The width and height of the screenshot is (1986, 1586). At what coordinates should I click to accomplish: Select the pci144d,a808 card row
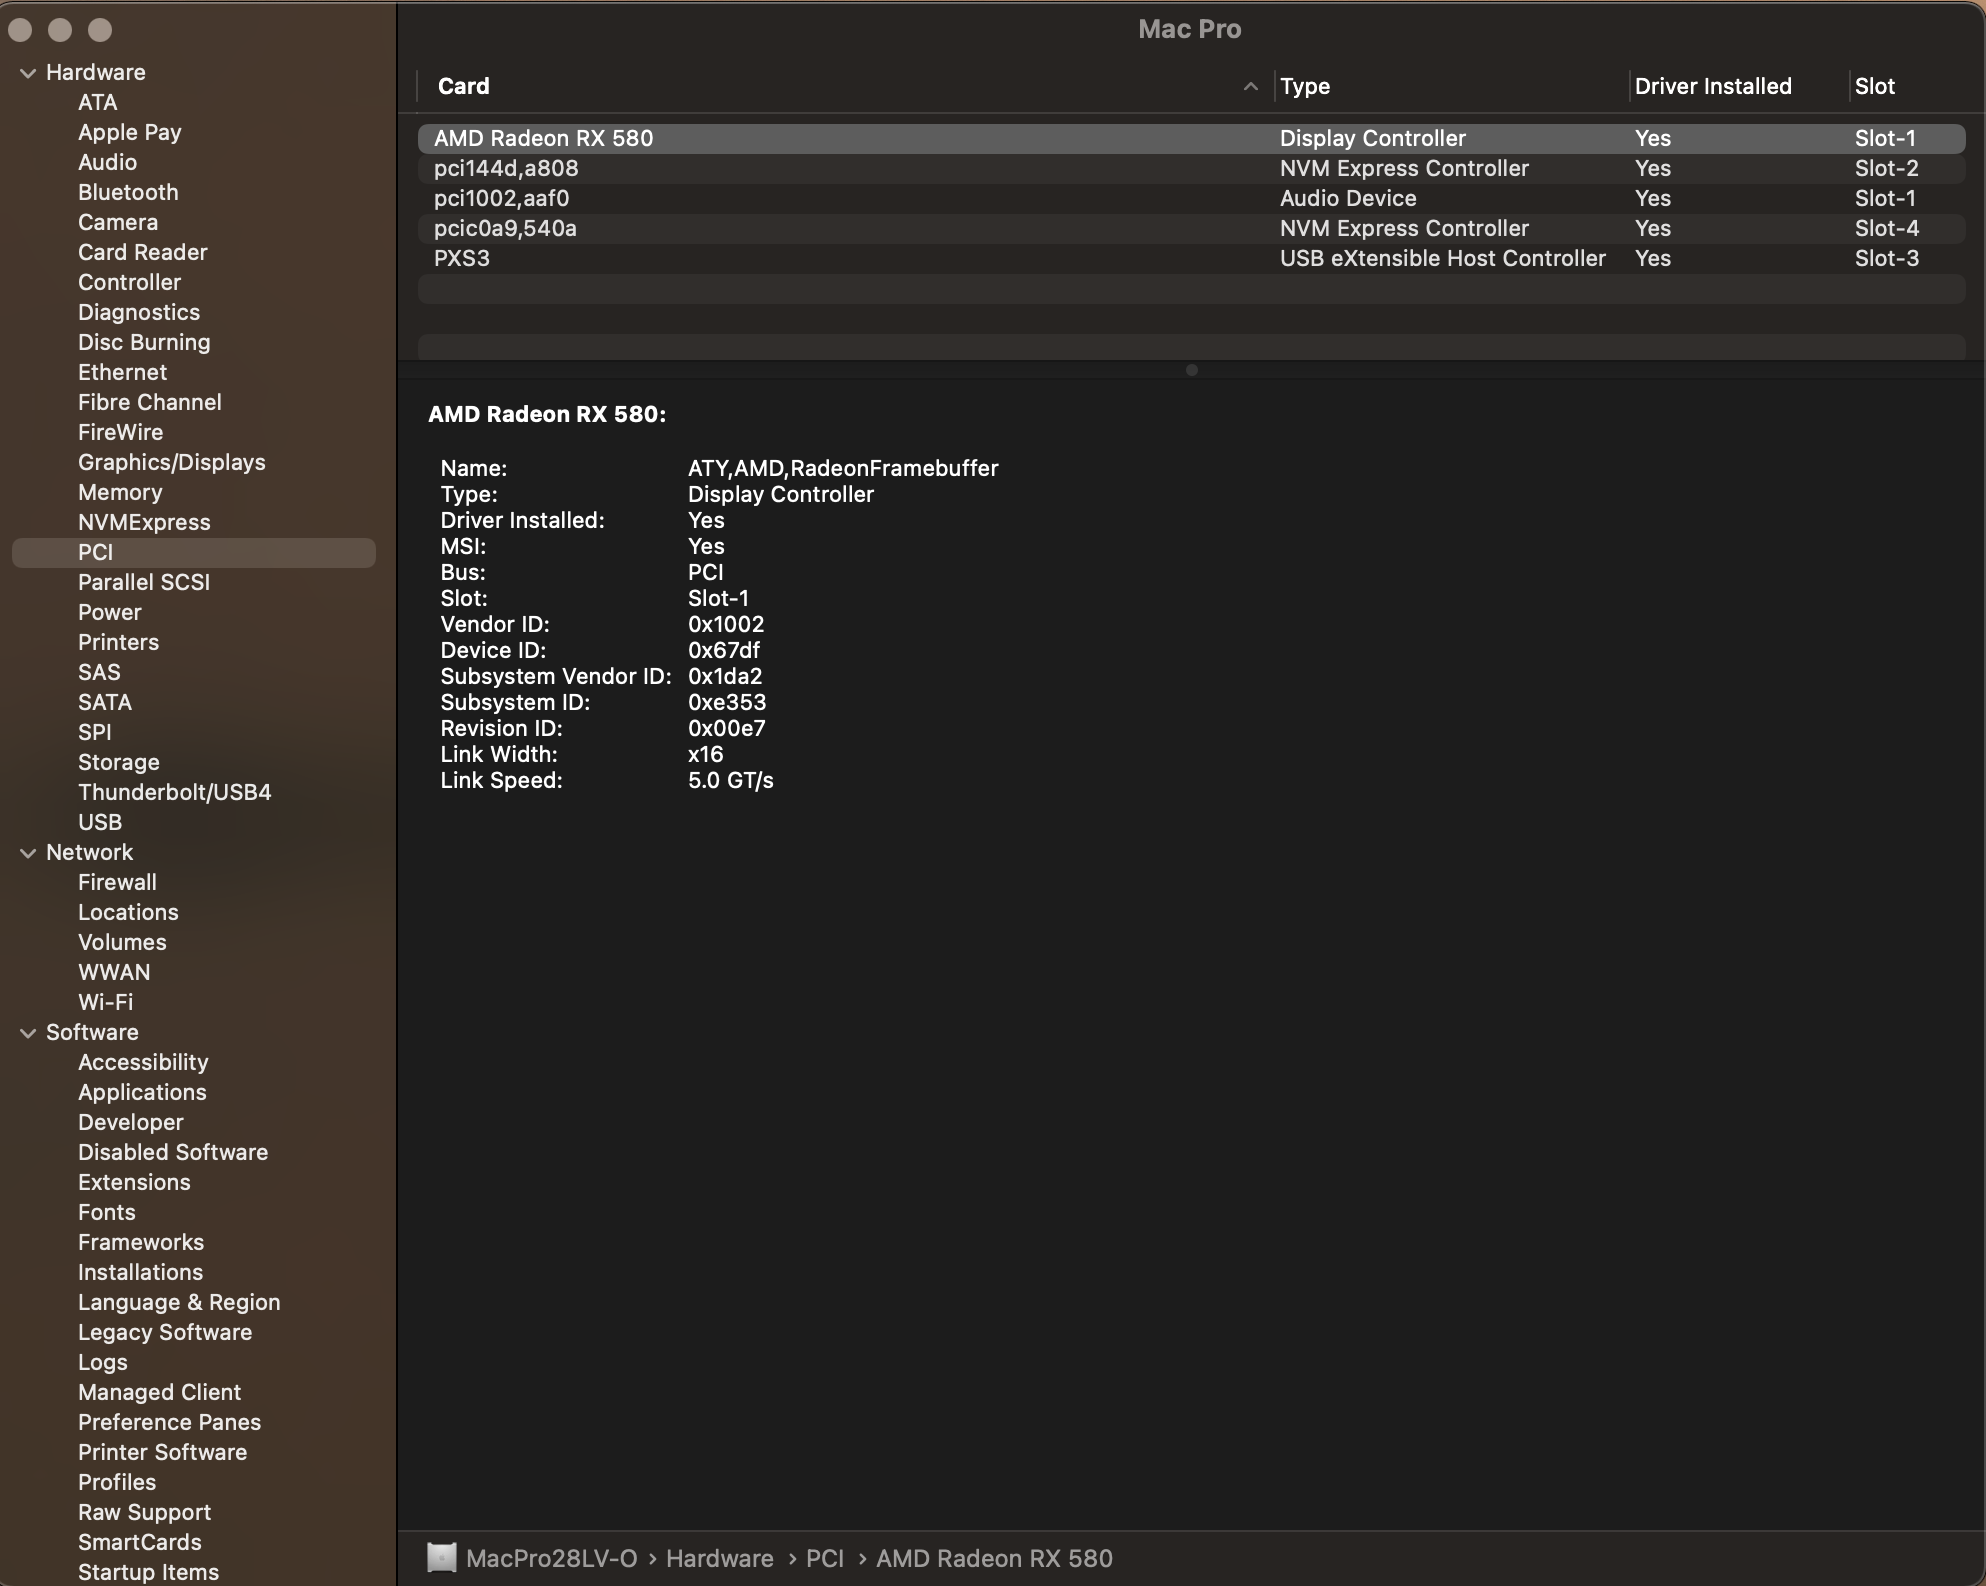pyautogui.click(x=506, y=168)
